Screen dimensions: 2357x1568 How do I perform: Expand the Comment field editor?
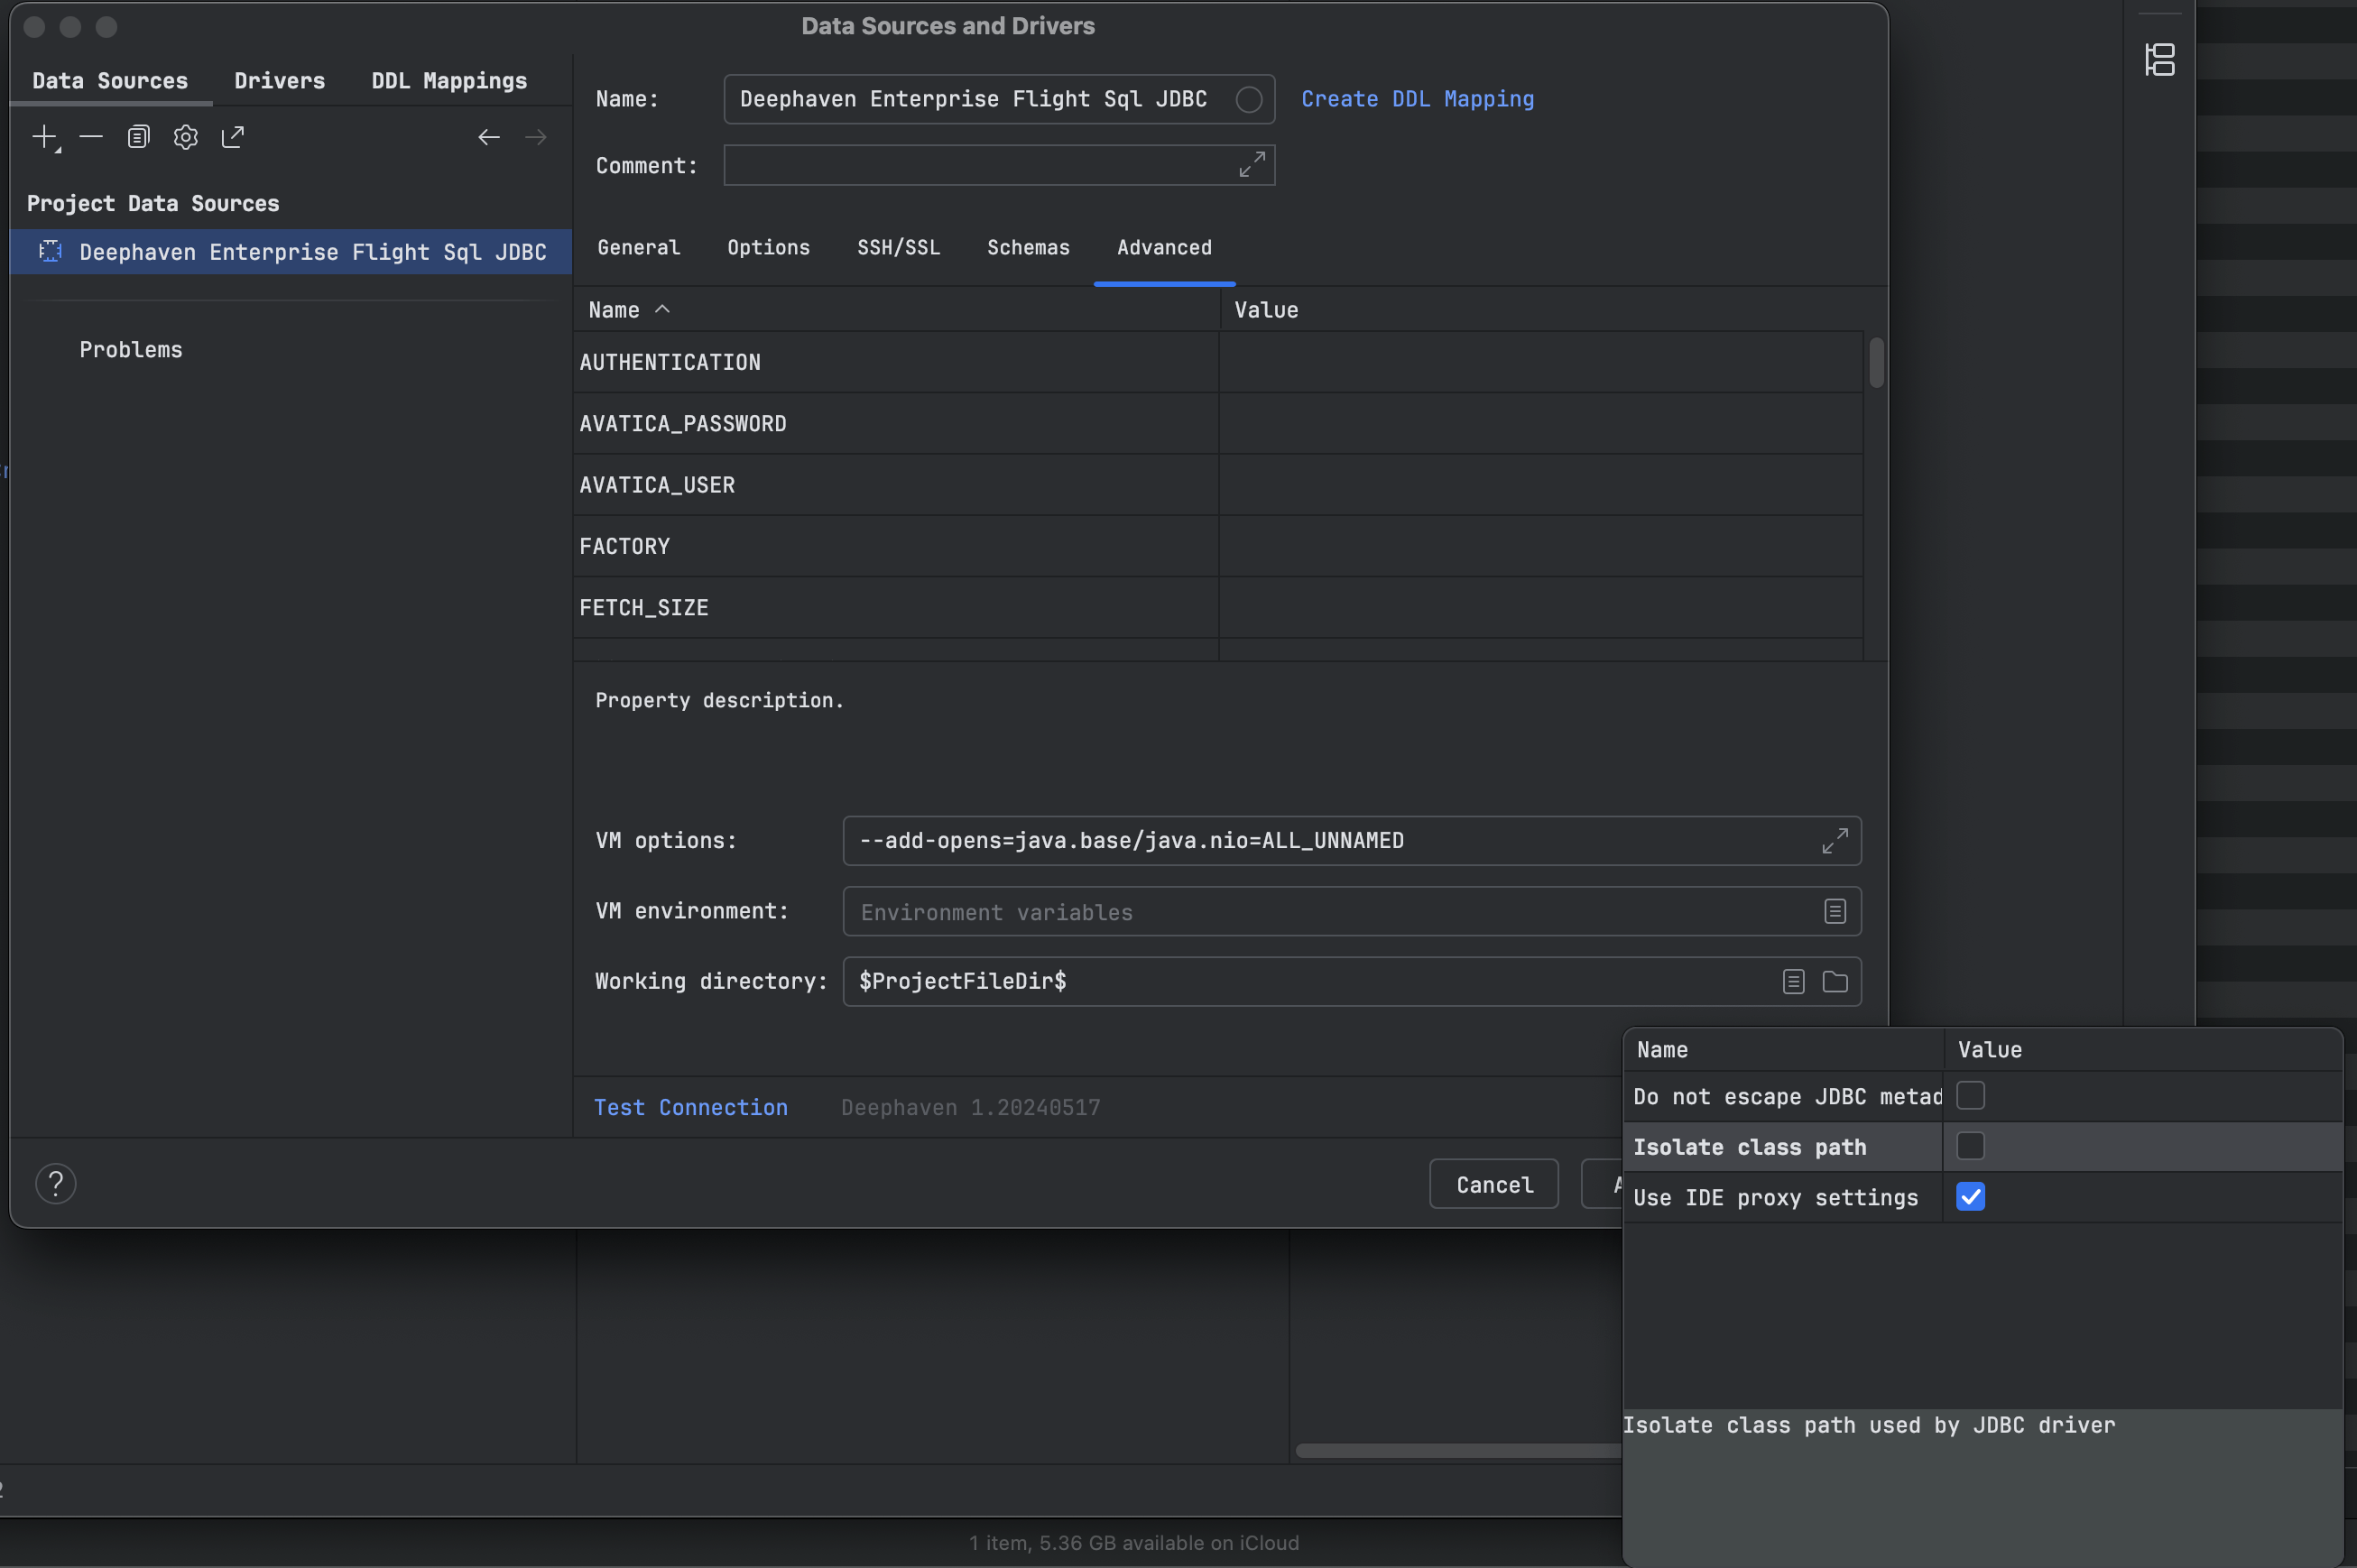click(x=1252, y=165)
